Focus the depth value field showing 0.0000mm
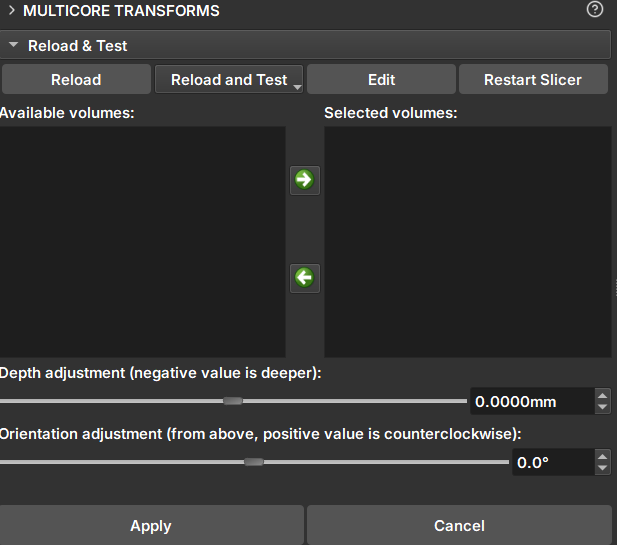The width and height of the screenshot is (617, 545). 528,402
